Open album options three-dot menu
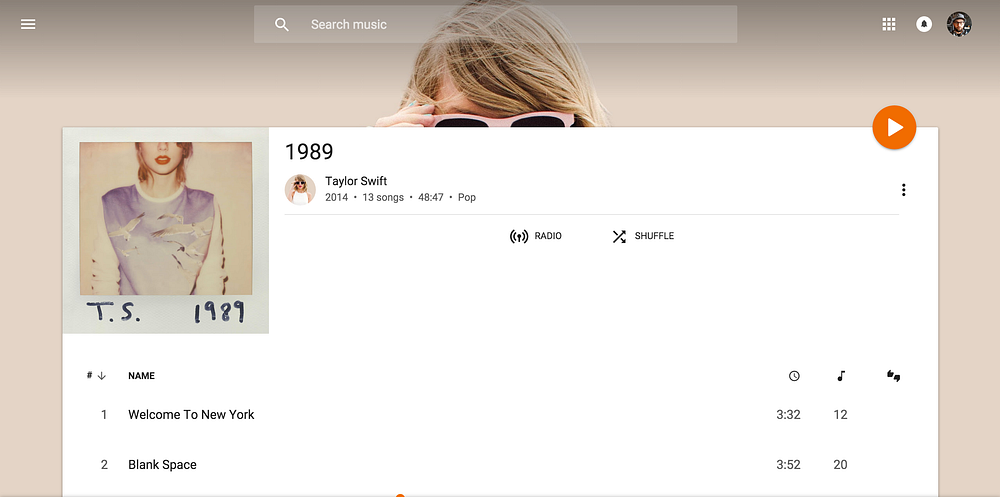This screenshot has width=1000, height=497. click(x=903, y=189)
